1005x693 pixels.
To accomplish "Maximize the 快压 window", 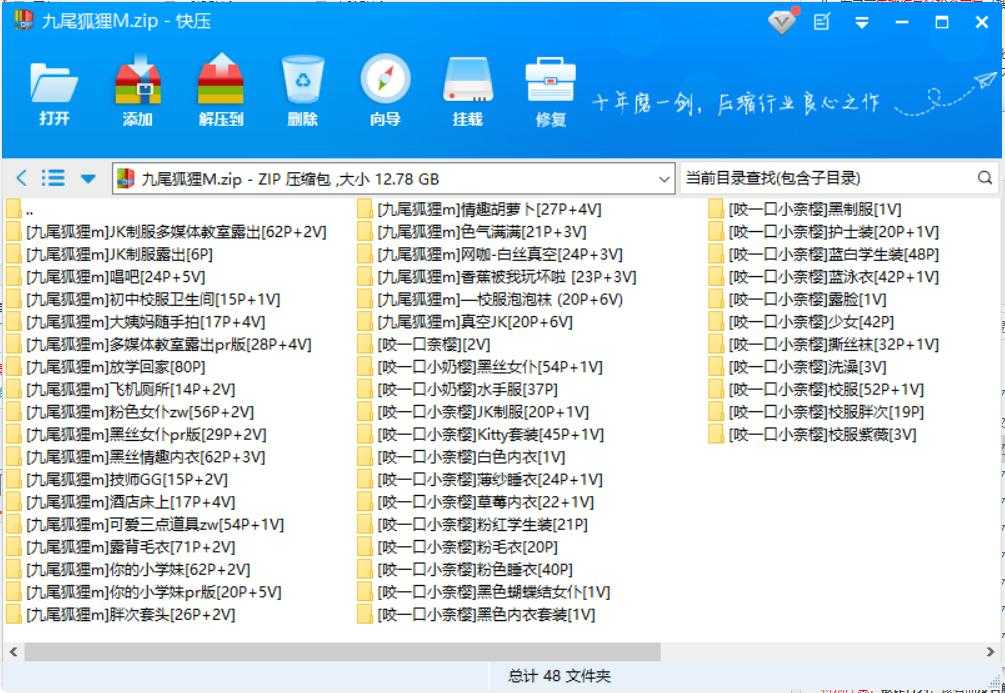I will 942,22.
